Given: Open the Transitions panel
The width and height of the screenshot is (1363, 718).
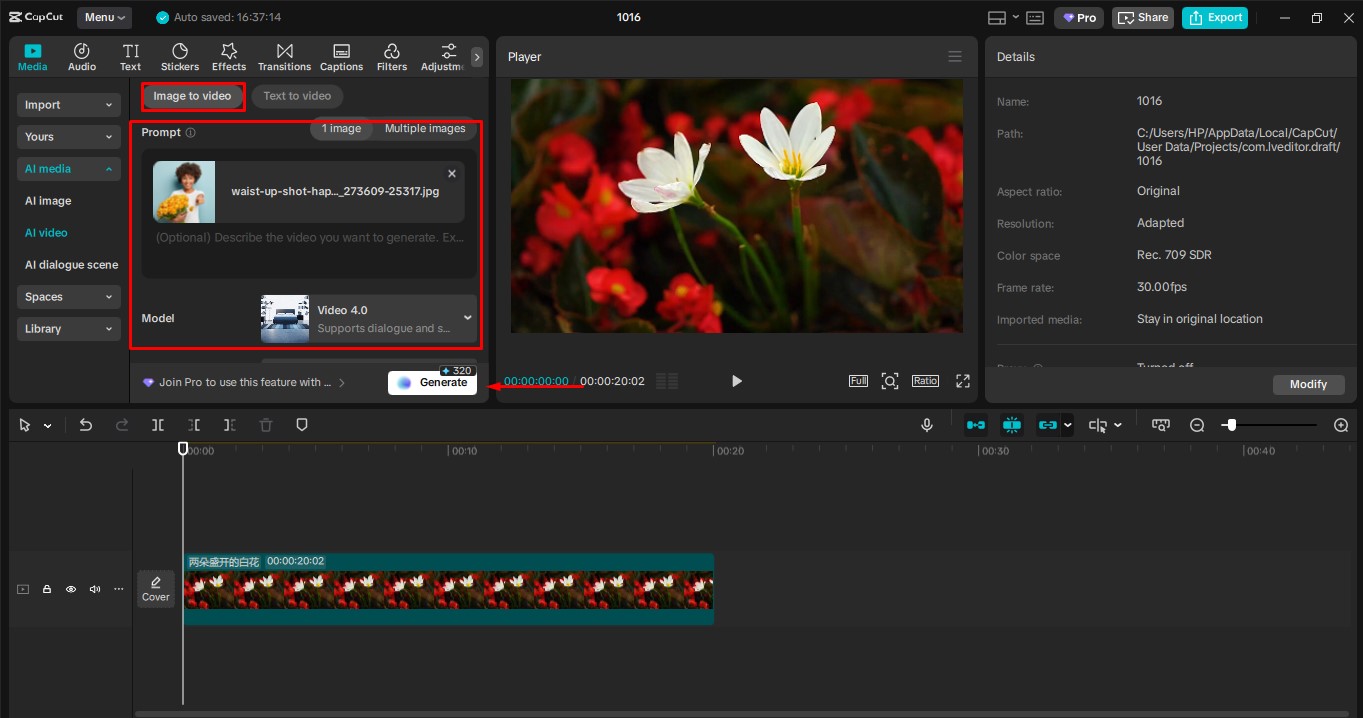Looking at the screenshot, I should (284, 55).
